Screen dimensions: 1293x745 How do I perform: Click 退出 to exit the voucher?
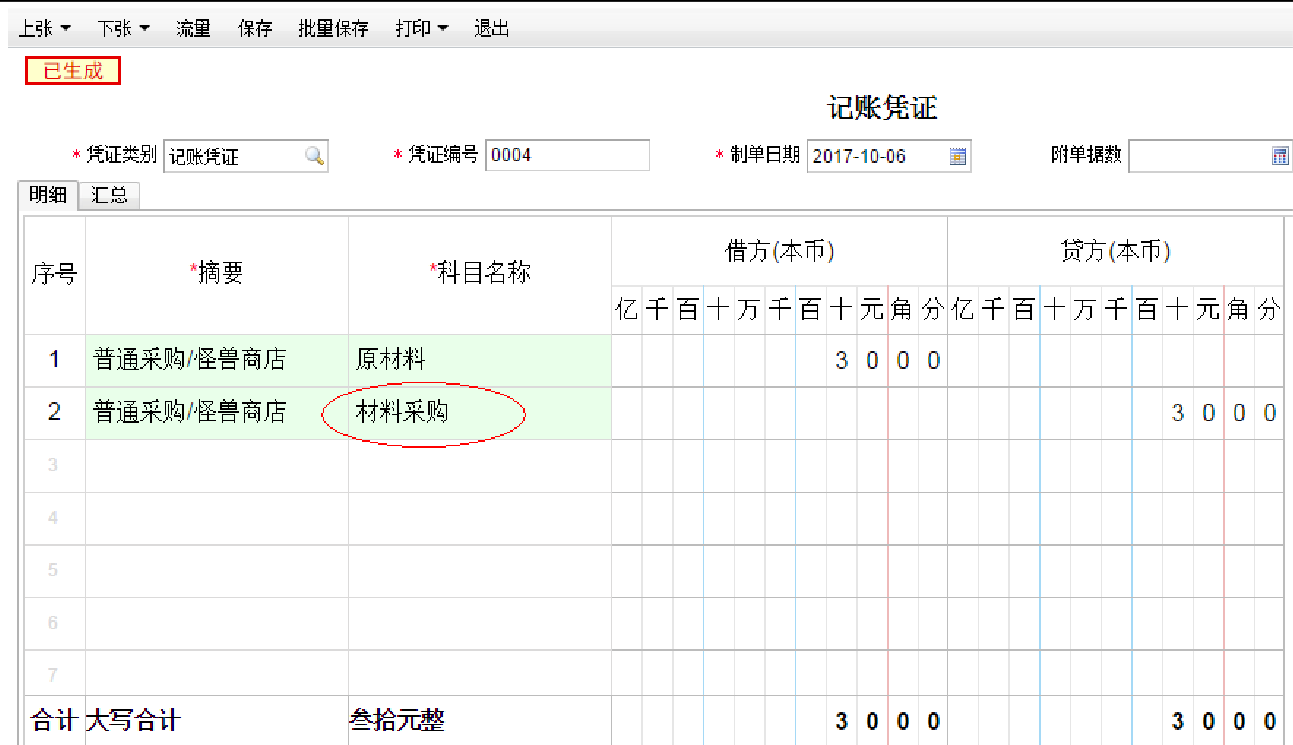pos(492,29)
